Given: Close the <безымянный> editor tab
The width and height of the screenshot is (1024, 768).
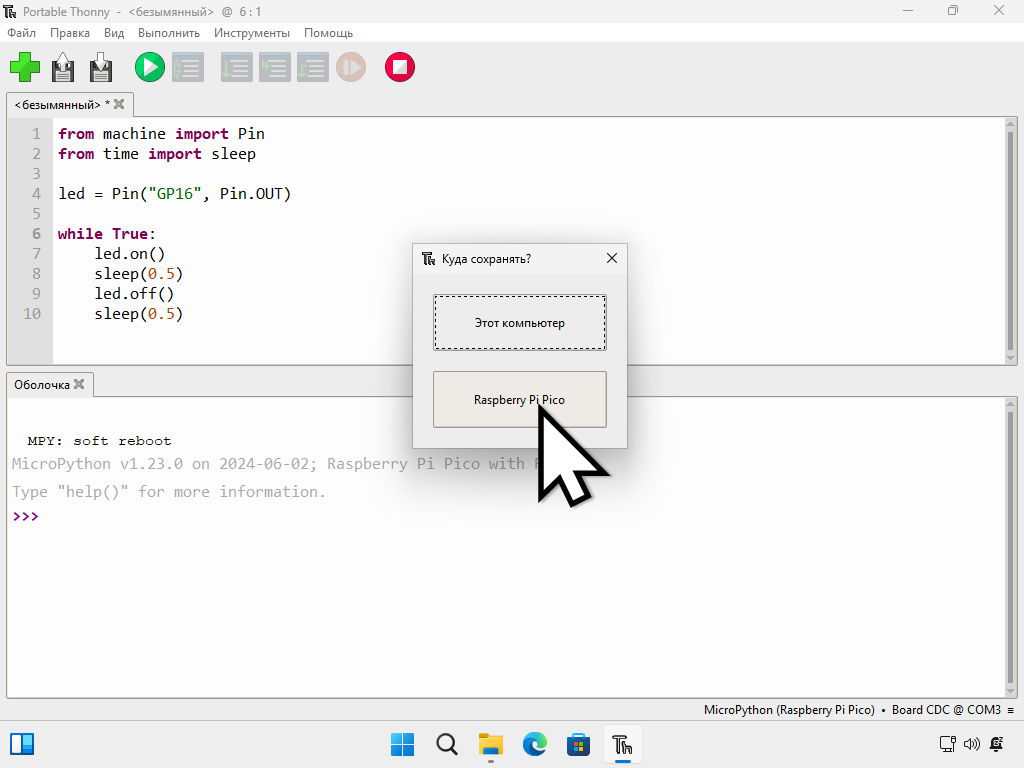Looking at the screenshot, I should (119, 104).
